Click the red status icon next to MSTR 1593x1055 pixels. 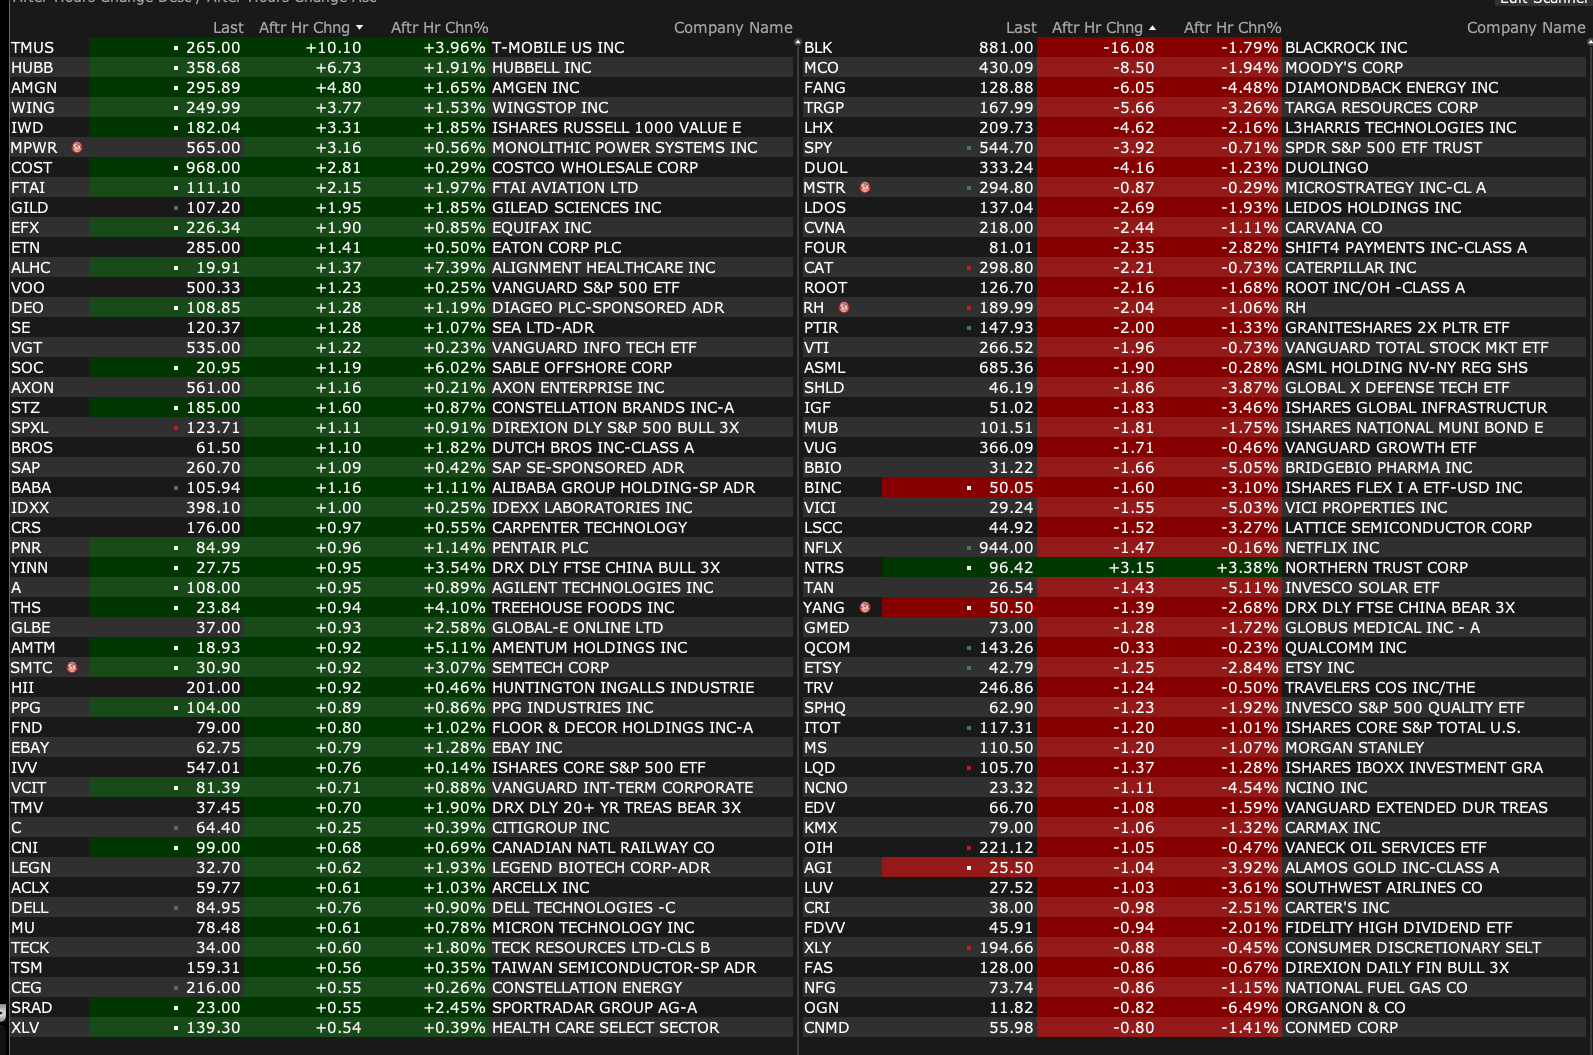point(865,188)
